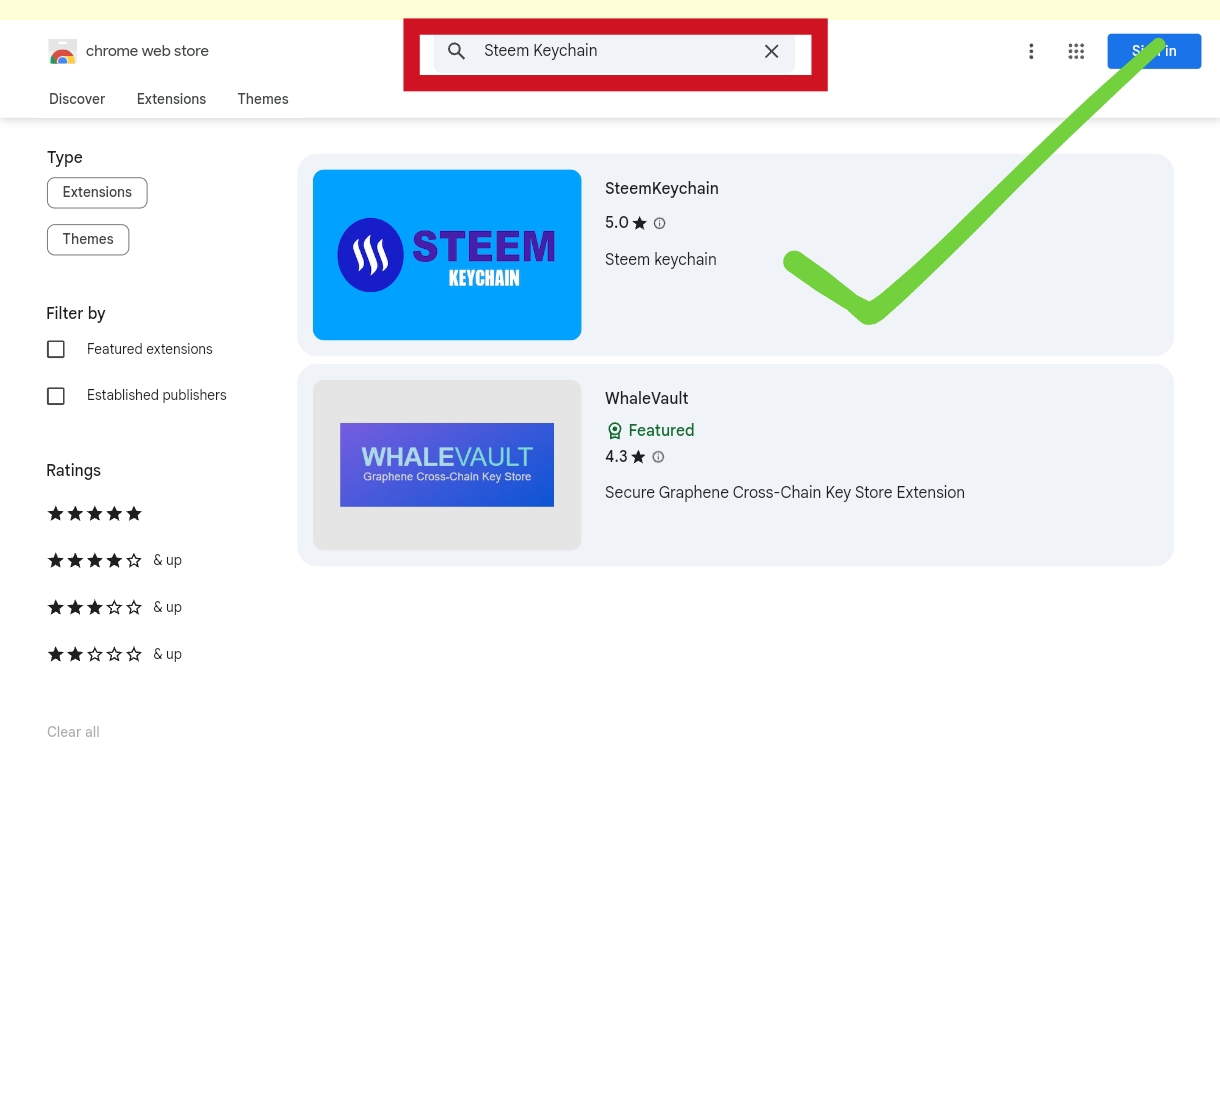
Task: Click the 'Filter by' heading text
Action: tap(76, 313)
